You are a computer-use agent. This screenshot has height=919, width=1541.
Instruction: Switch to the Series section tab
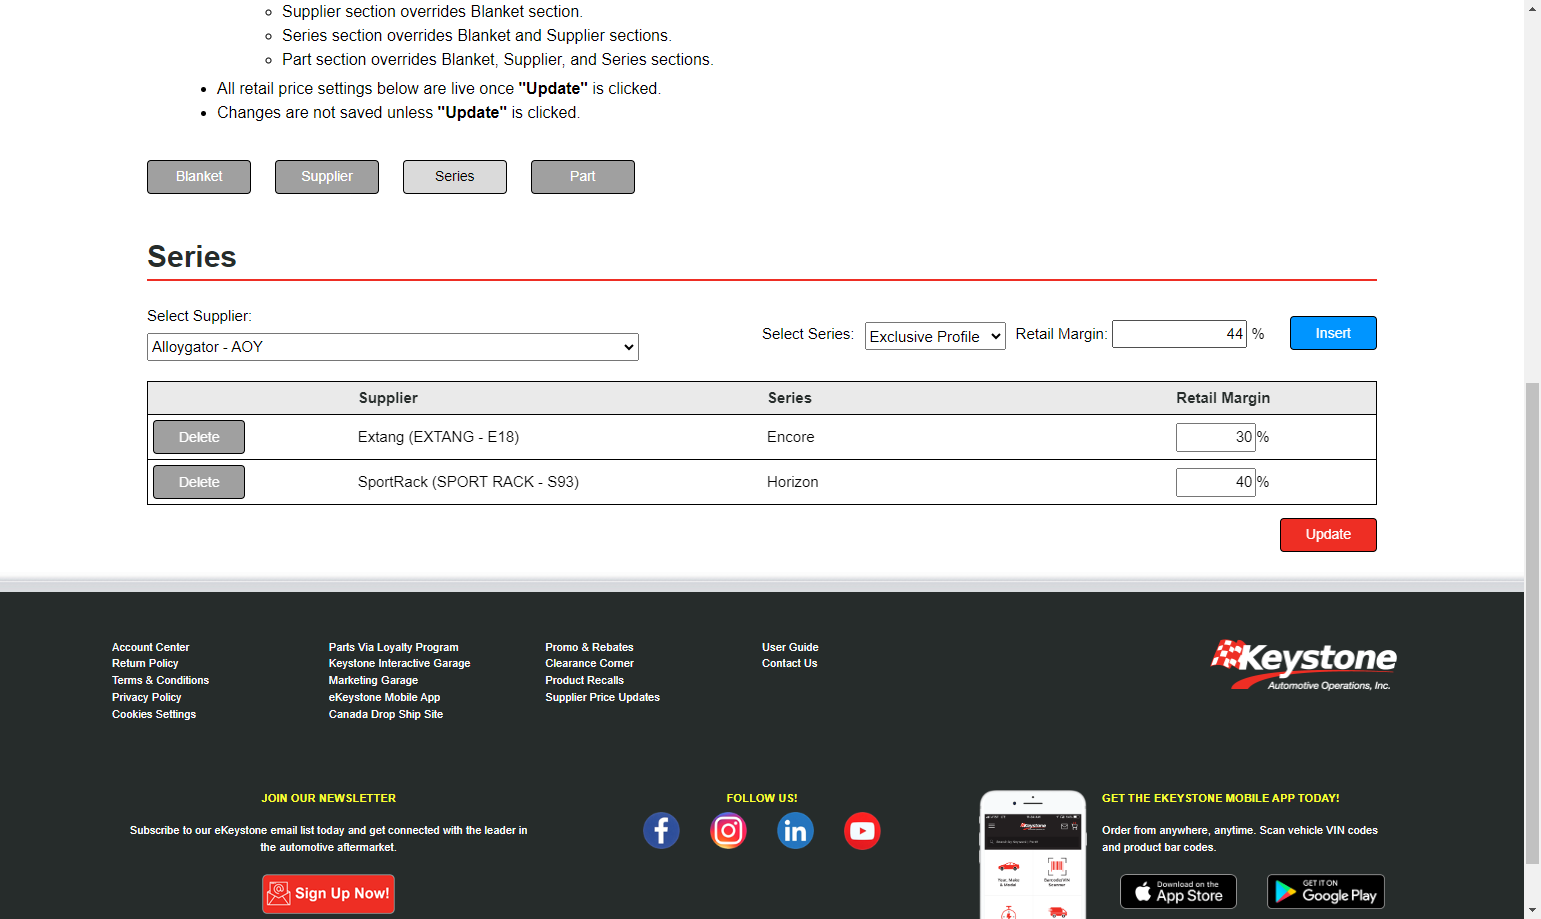pos(455,177)
